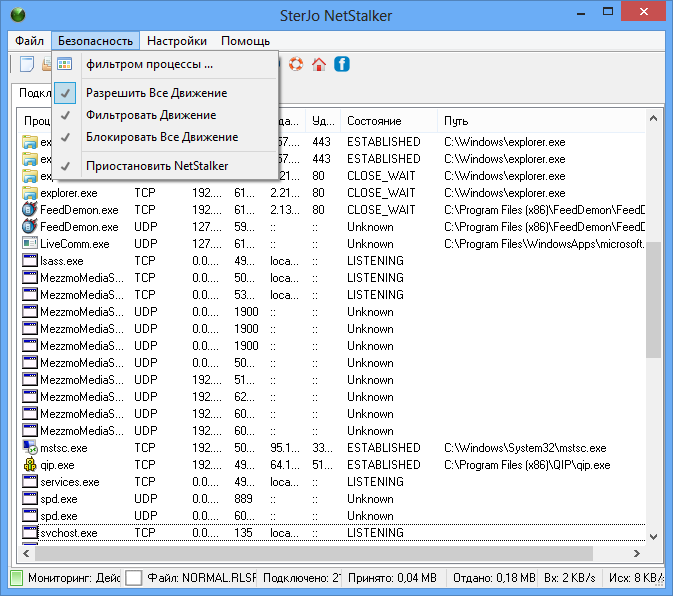Click LiveComm.exe WindowsApps path cell
This screenshot has width=673, height=596.
click(x=544, y=244)
